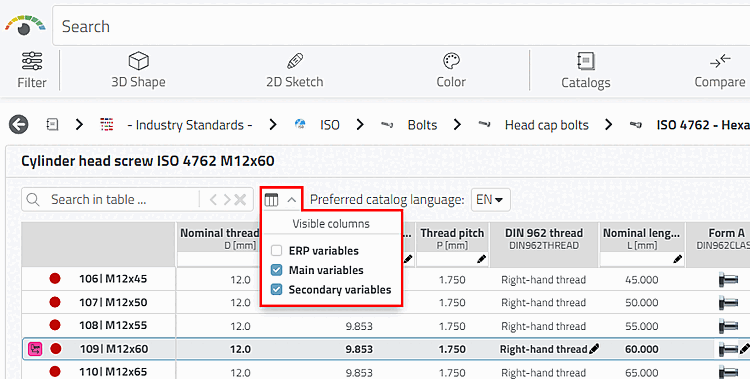Image resolution: width=750 pixels, height=379 pixels.
Task: Click bolt image in Form A for row 108
Action: coord(728,326)
